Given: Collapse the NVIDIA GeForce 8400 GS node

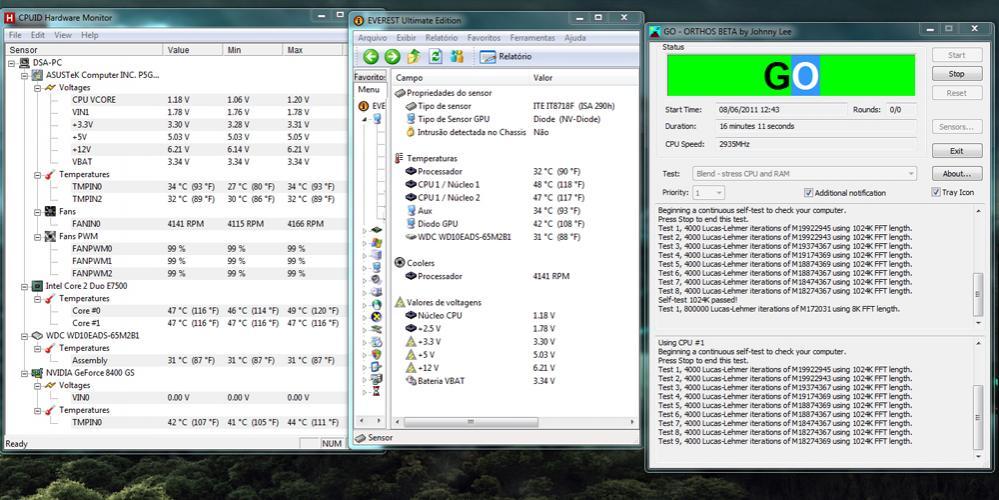Looking at the screenshot, I should click(x=25, y=373).
